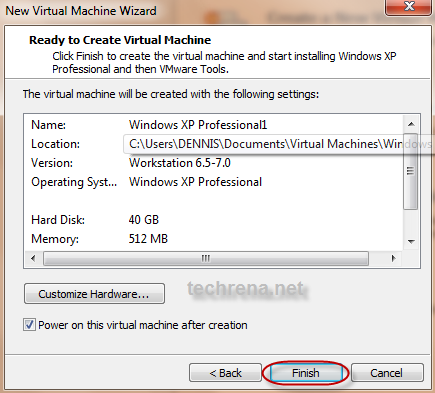Click the 'Name:' label
This screenshot has height=393, width=435.
pos(48,125)
